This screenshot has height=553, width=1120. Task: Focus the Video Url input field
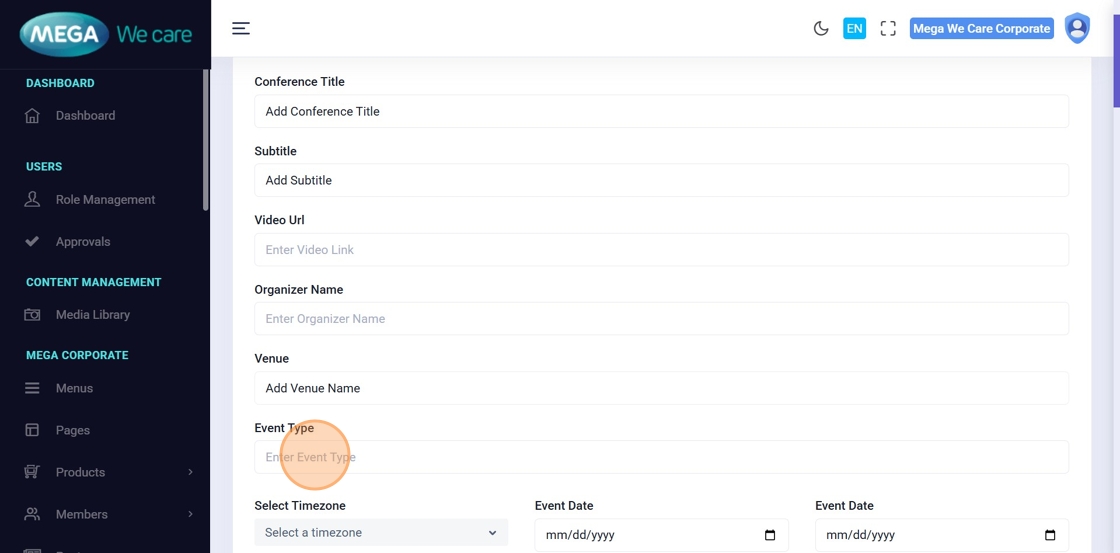[661, 250]
